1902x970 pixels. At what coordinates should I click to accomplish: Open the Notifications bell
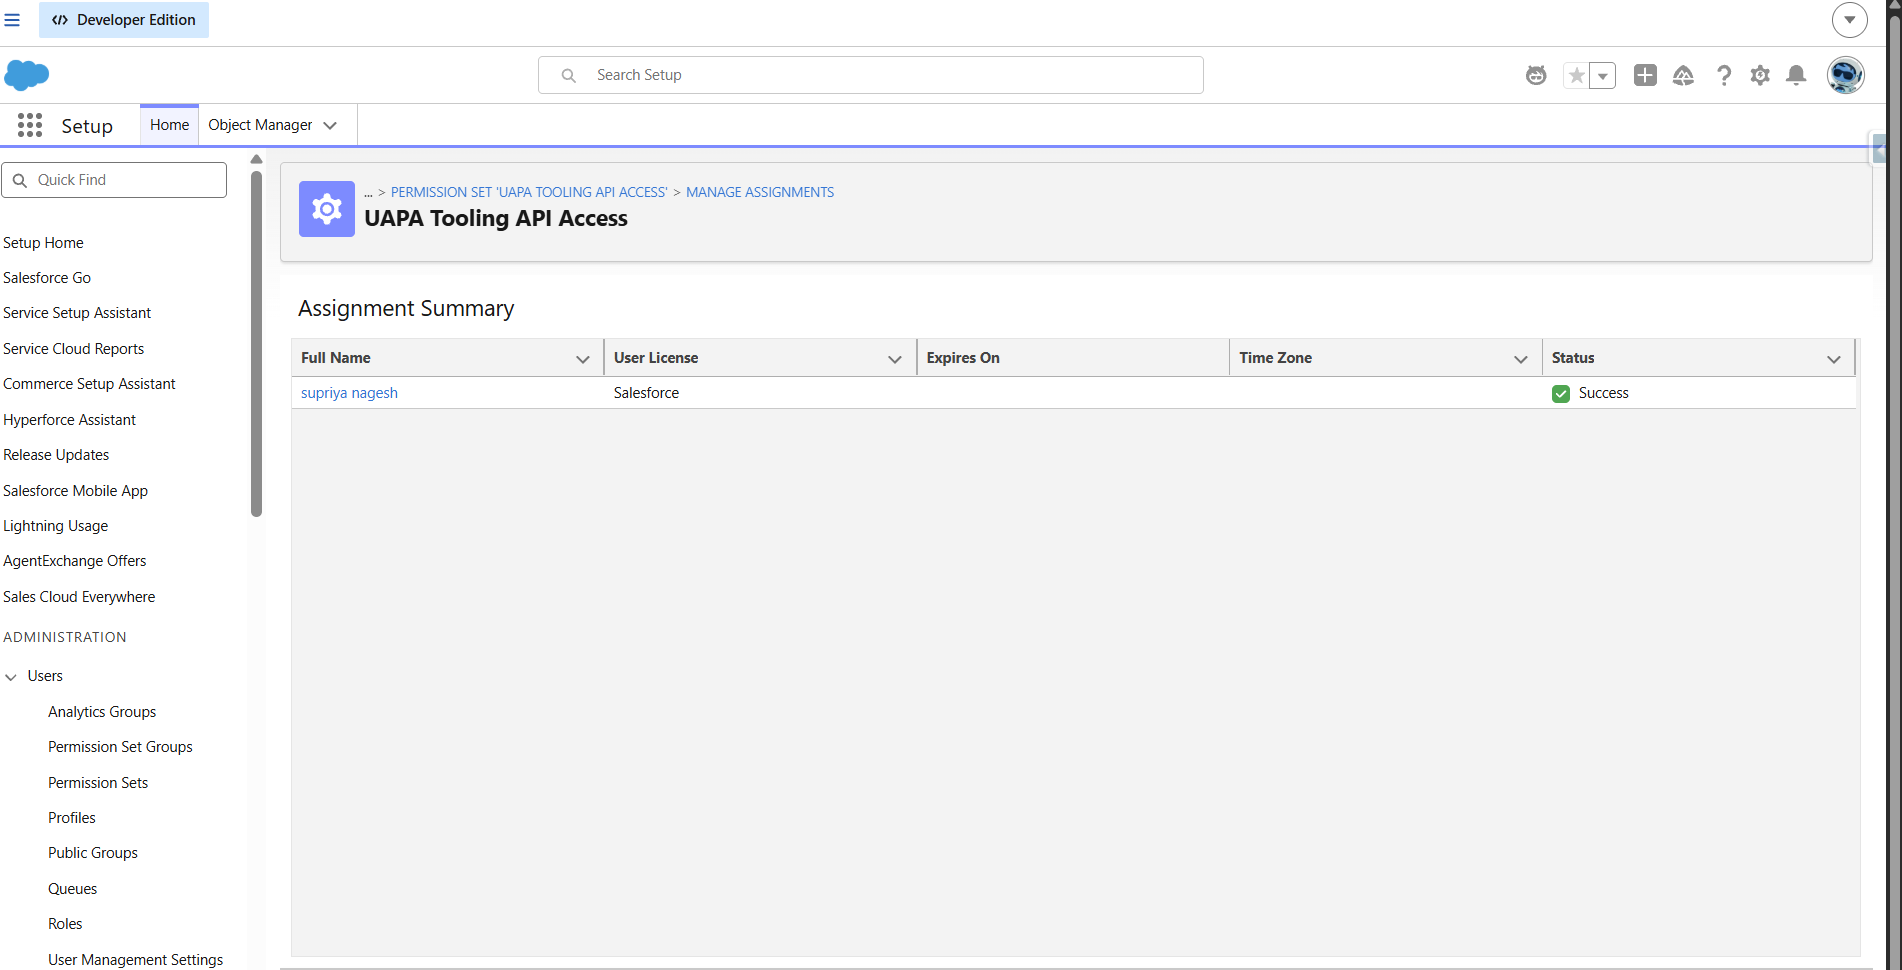click(x=1796, y=75)
